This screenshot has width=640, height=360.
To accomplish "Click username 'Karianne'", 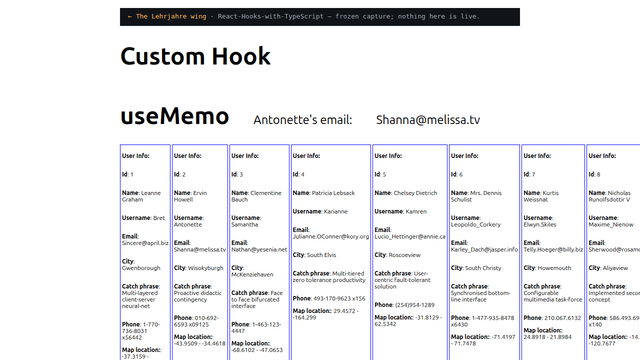I will 336,211.
